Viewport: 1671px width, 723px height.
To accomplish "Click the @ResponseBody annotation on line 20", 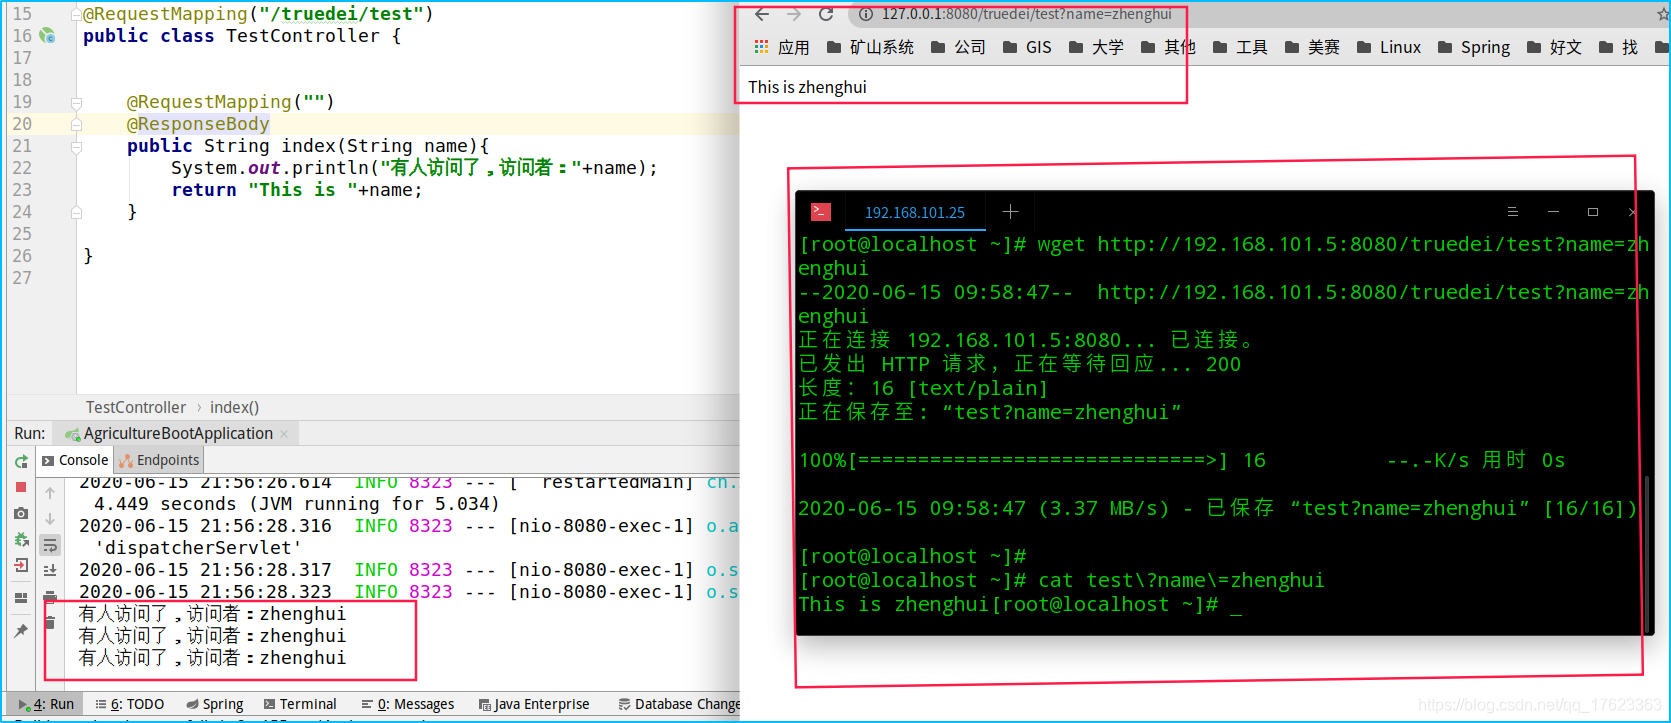I will click(198, 124).
